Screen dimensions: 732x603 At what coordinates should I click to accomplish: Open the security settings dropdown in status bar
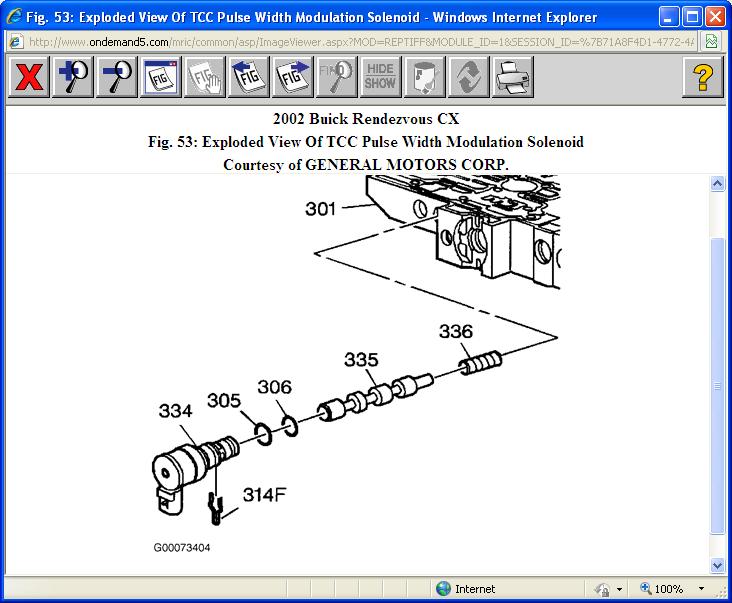point(619,589)
